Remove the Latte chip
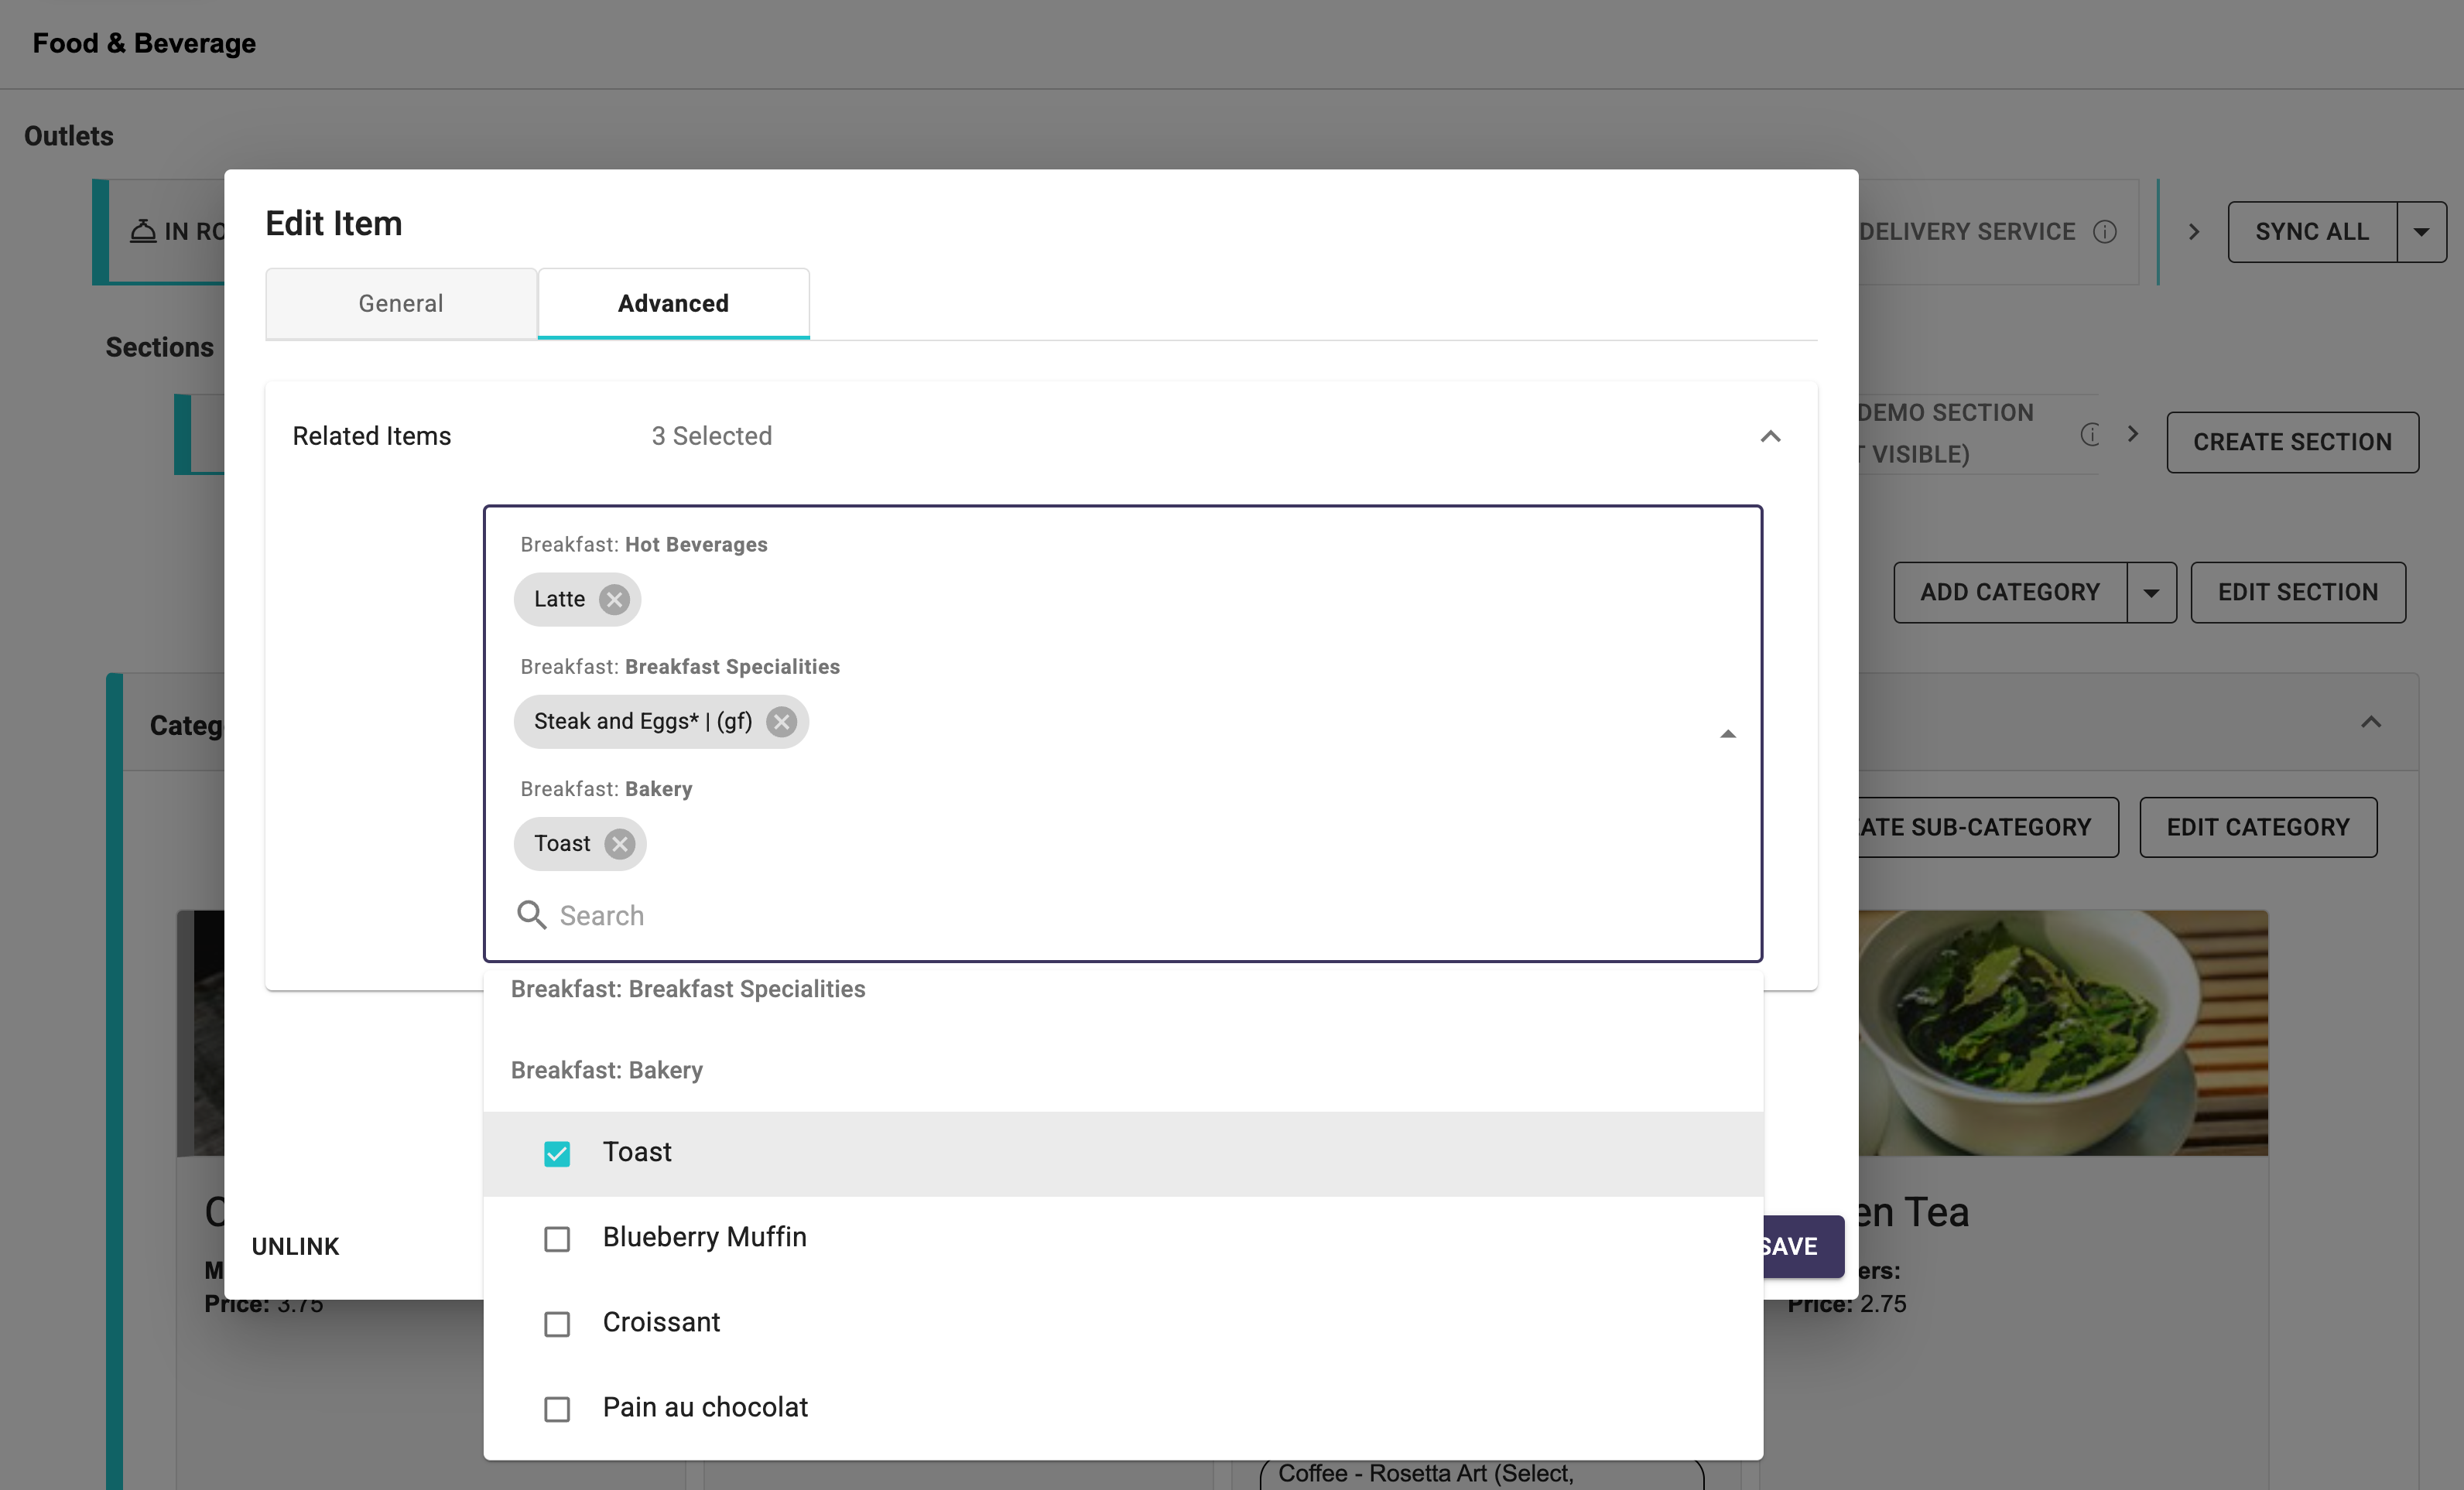The width and height of the screenshot is (2464, 1490). tap(614, 599)
